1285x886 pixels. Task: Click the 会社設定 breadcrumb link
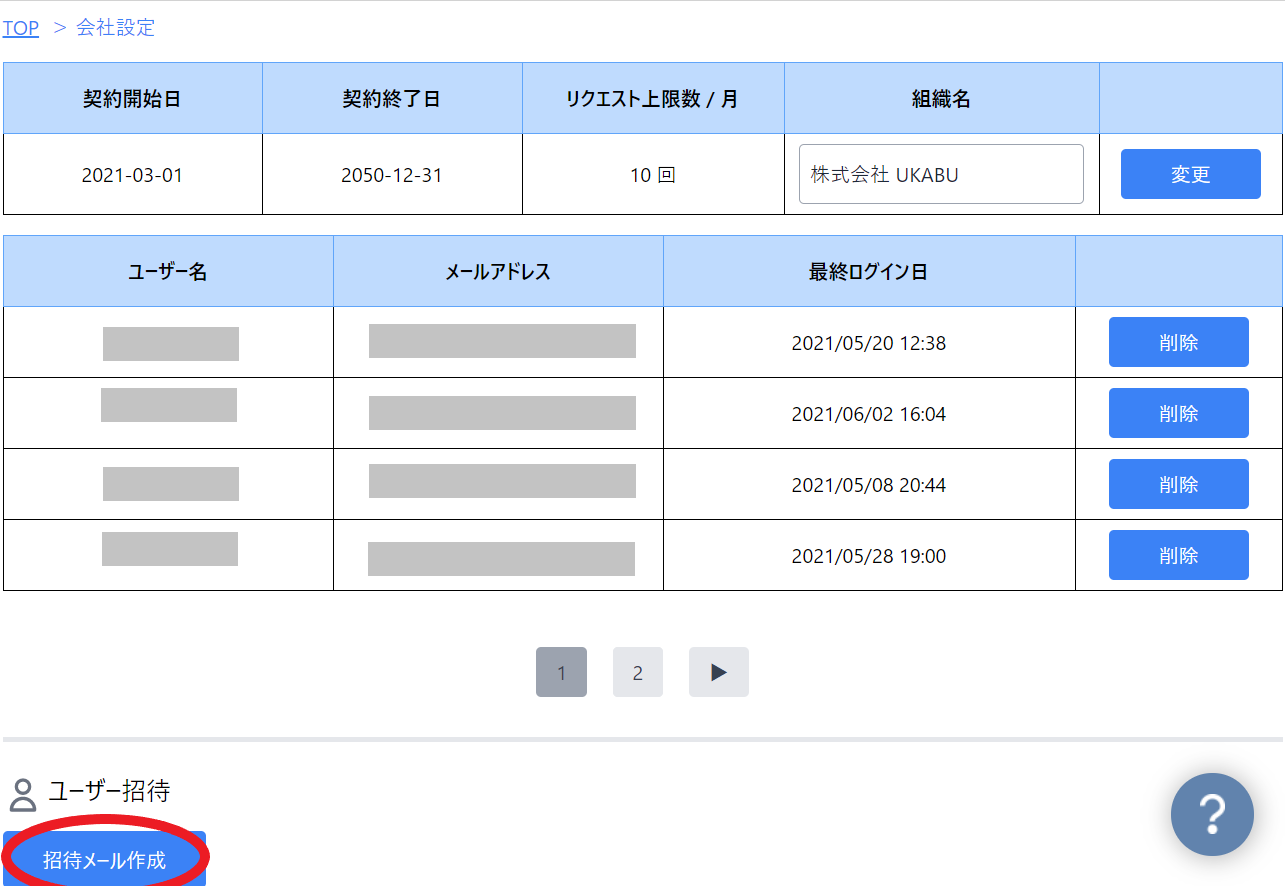113,27
